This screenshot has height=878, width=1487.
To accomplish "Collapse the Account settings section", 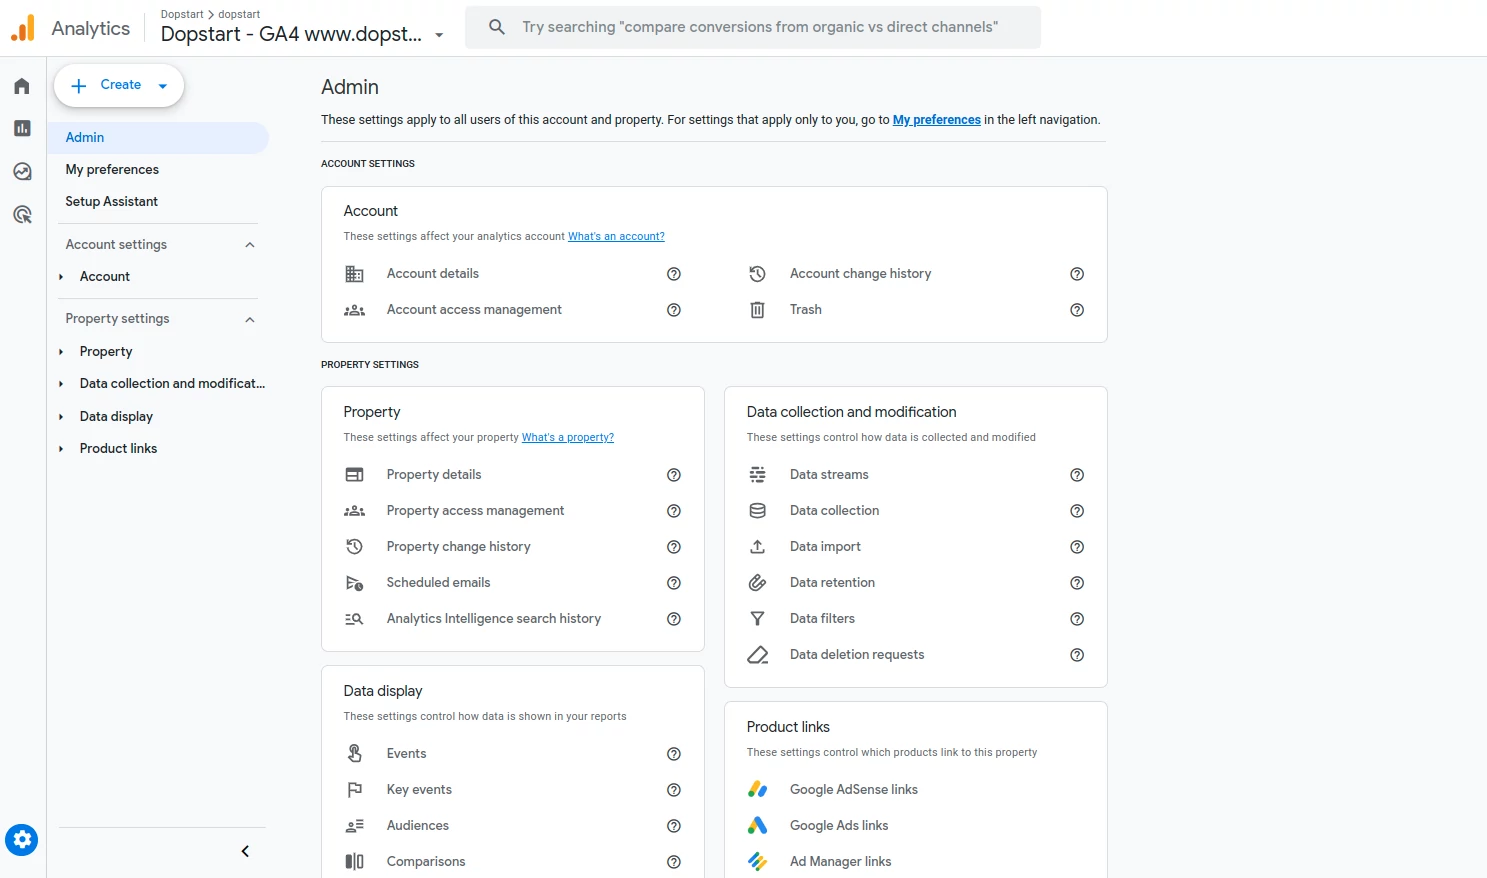I will 250,245.
